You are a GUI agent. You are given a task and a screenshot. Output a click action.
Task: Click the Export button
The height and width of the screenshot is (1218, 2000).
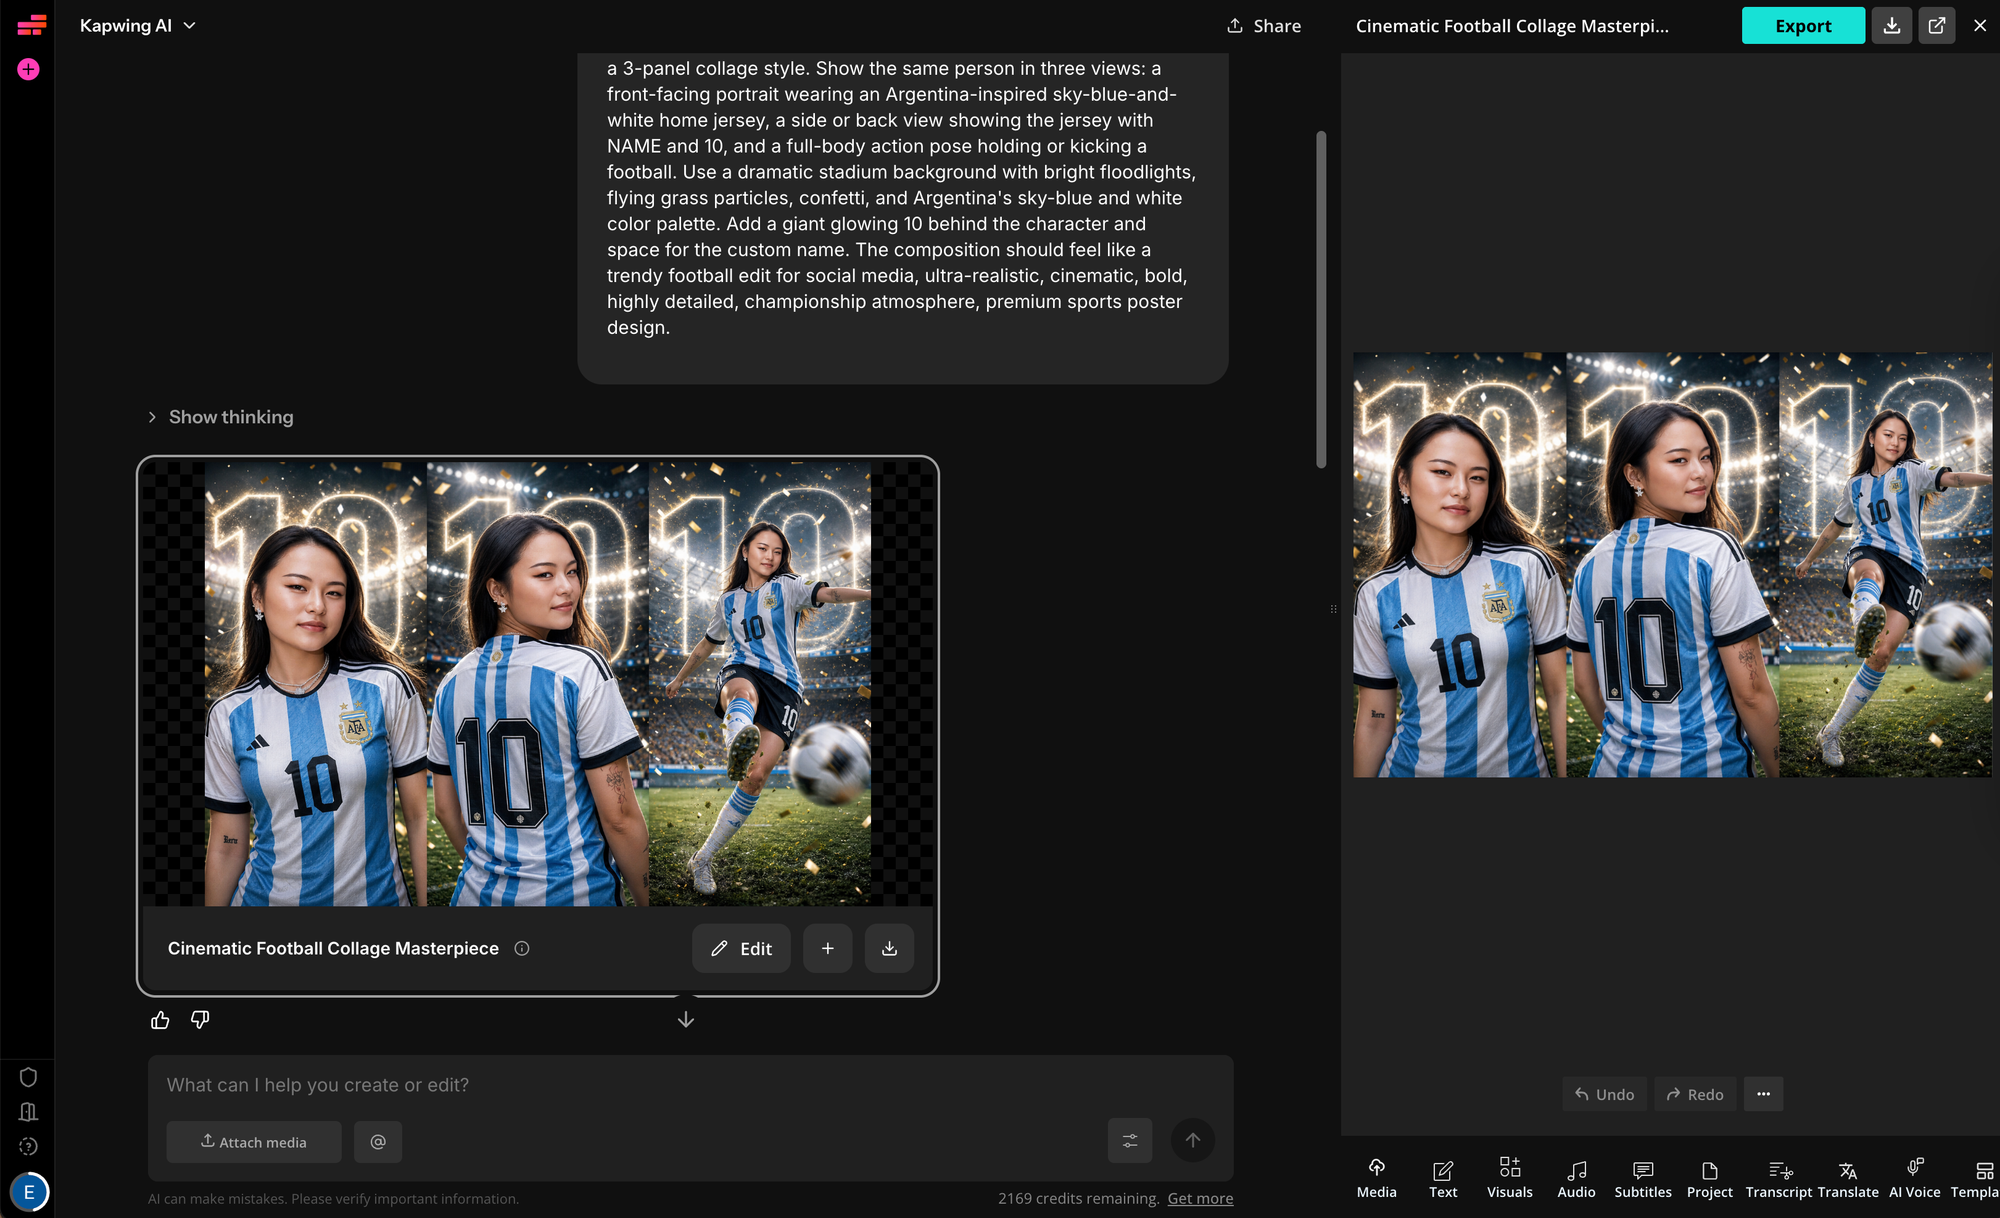[x=1803, y=26]
